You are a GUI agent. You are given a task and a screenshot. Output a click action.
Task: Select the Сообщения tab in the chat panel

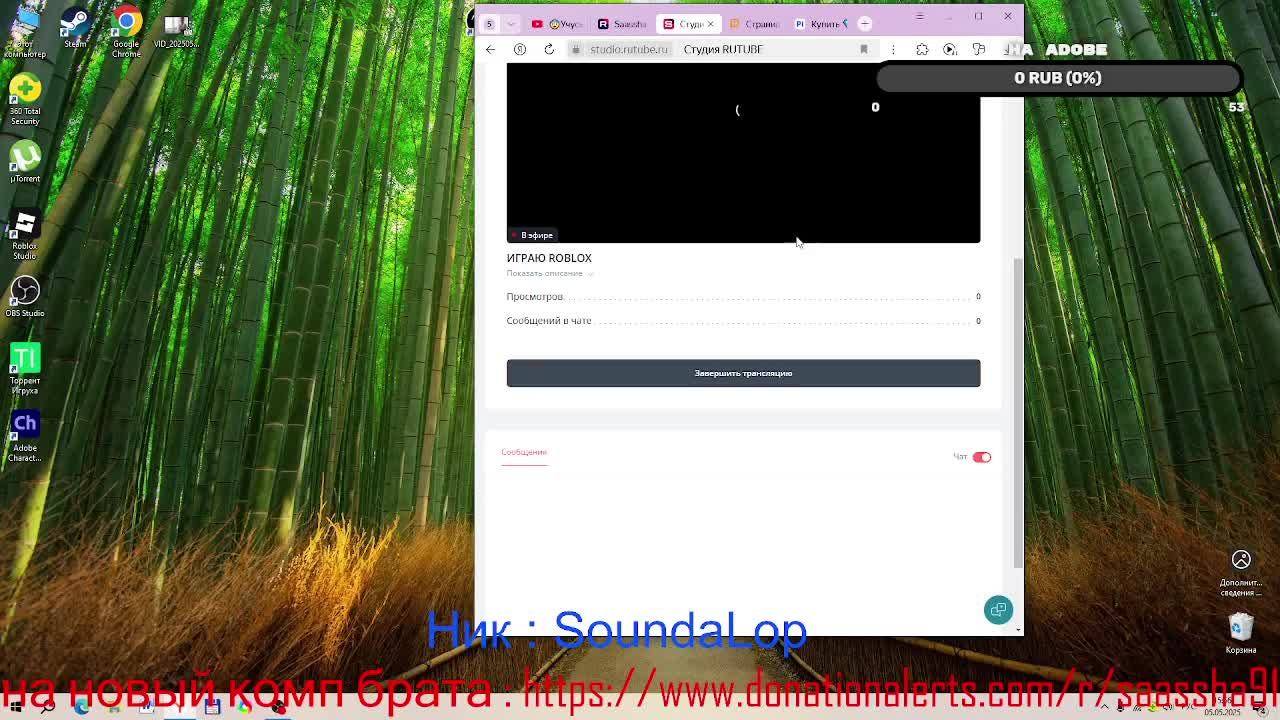[x=524, y=452]
